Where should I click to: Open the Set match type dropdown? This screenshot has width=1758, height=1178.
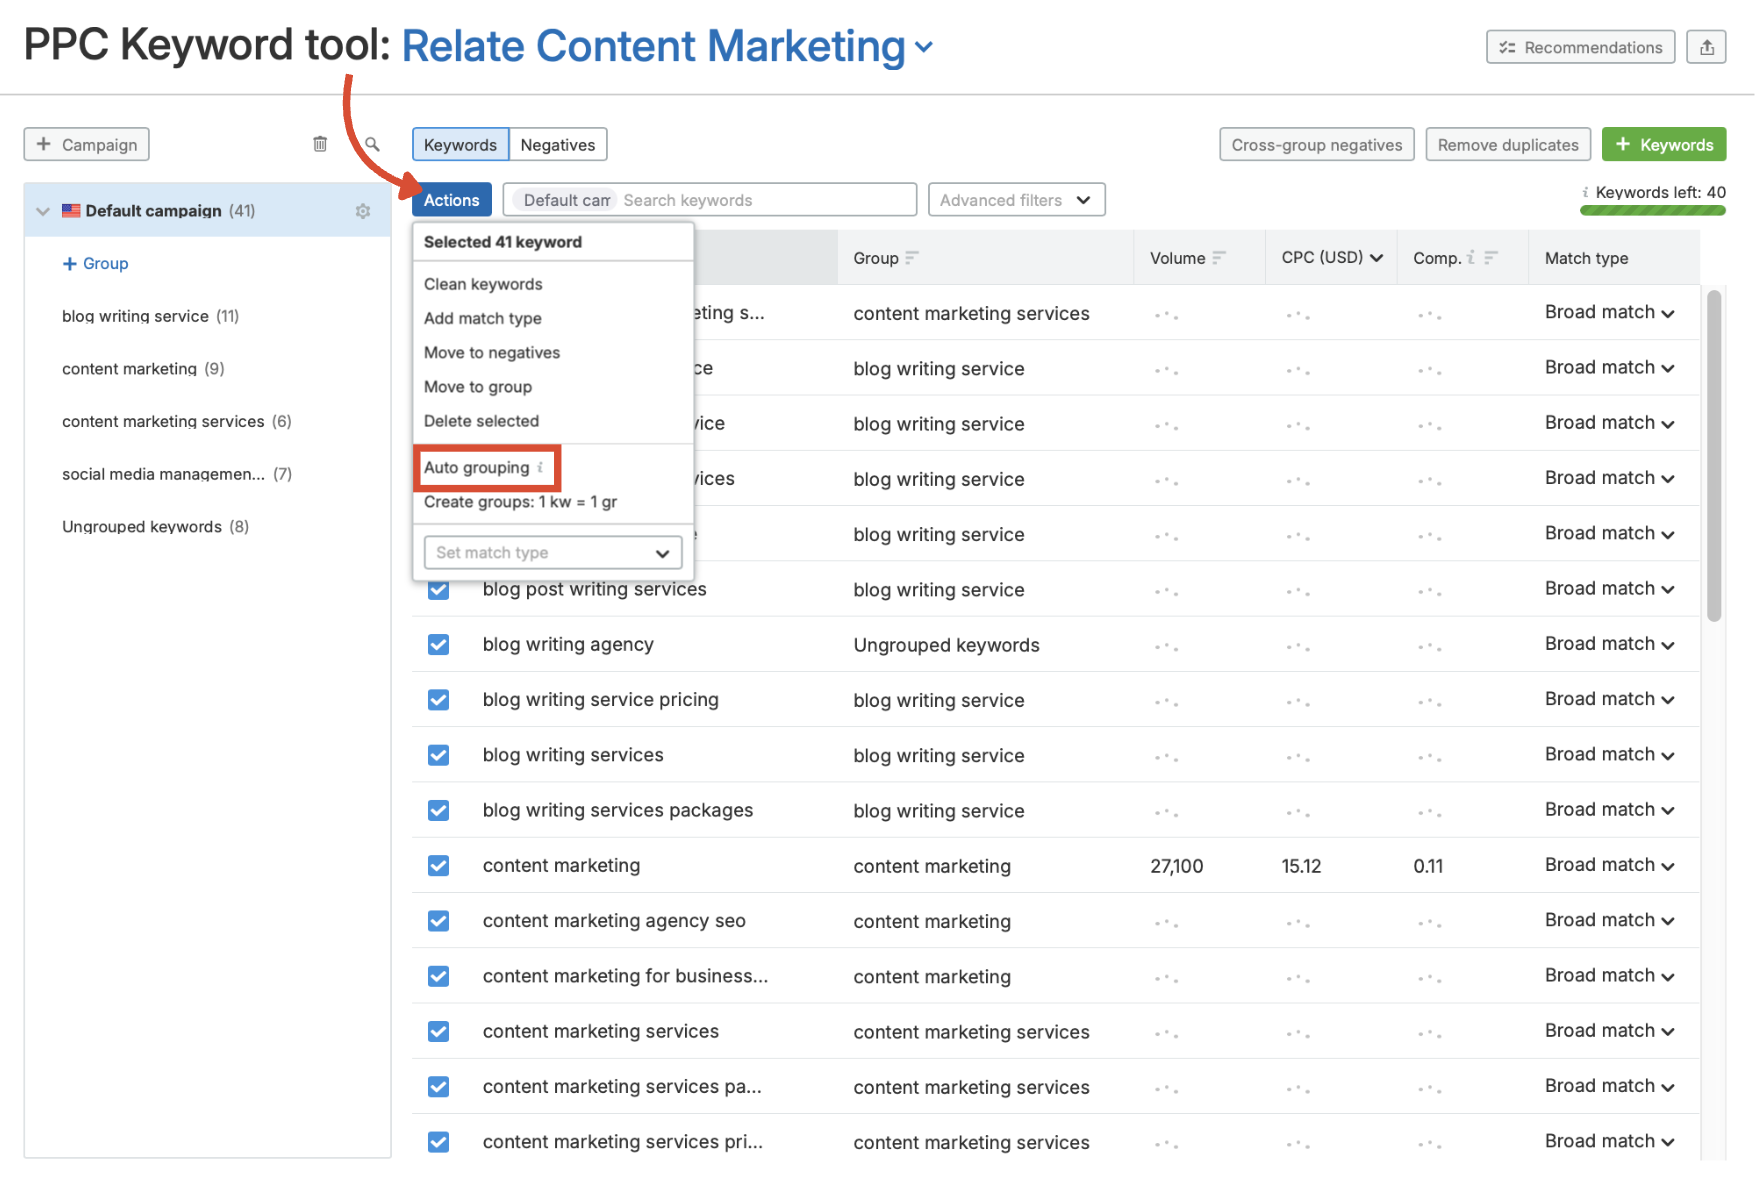(552, 552)
